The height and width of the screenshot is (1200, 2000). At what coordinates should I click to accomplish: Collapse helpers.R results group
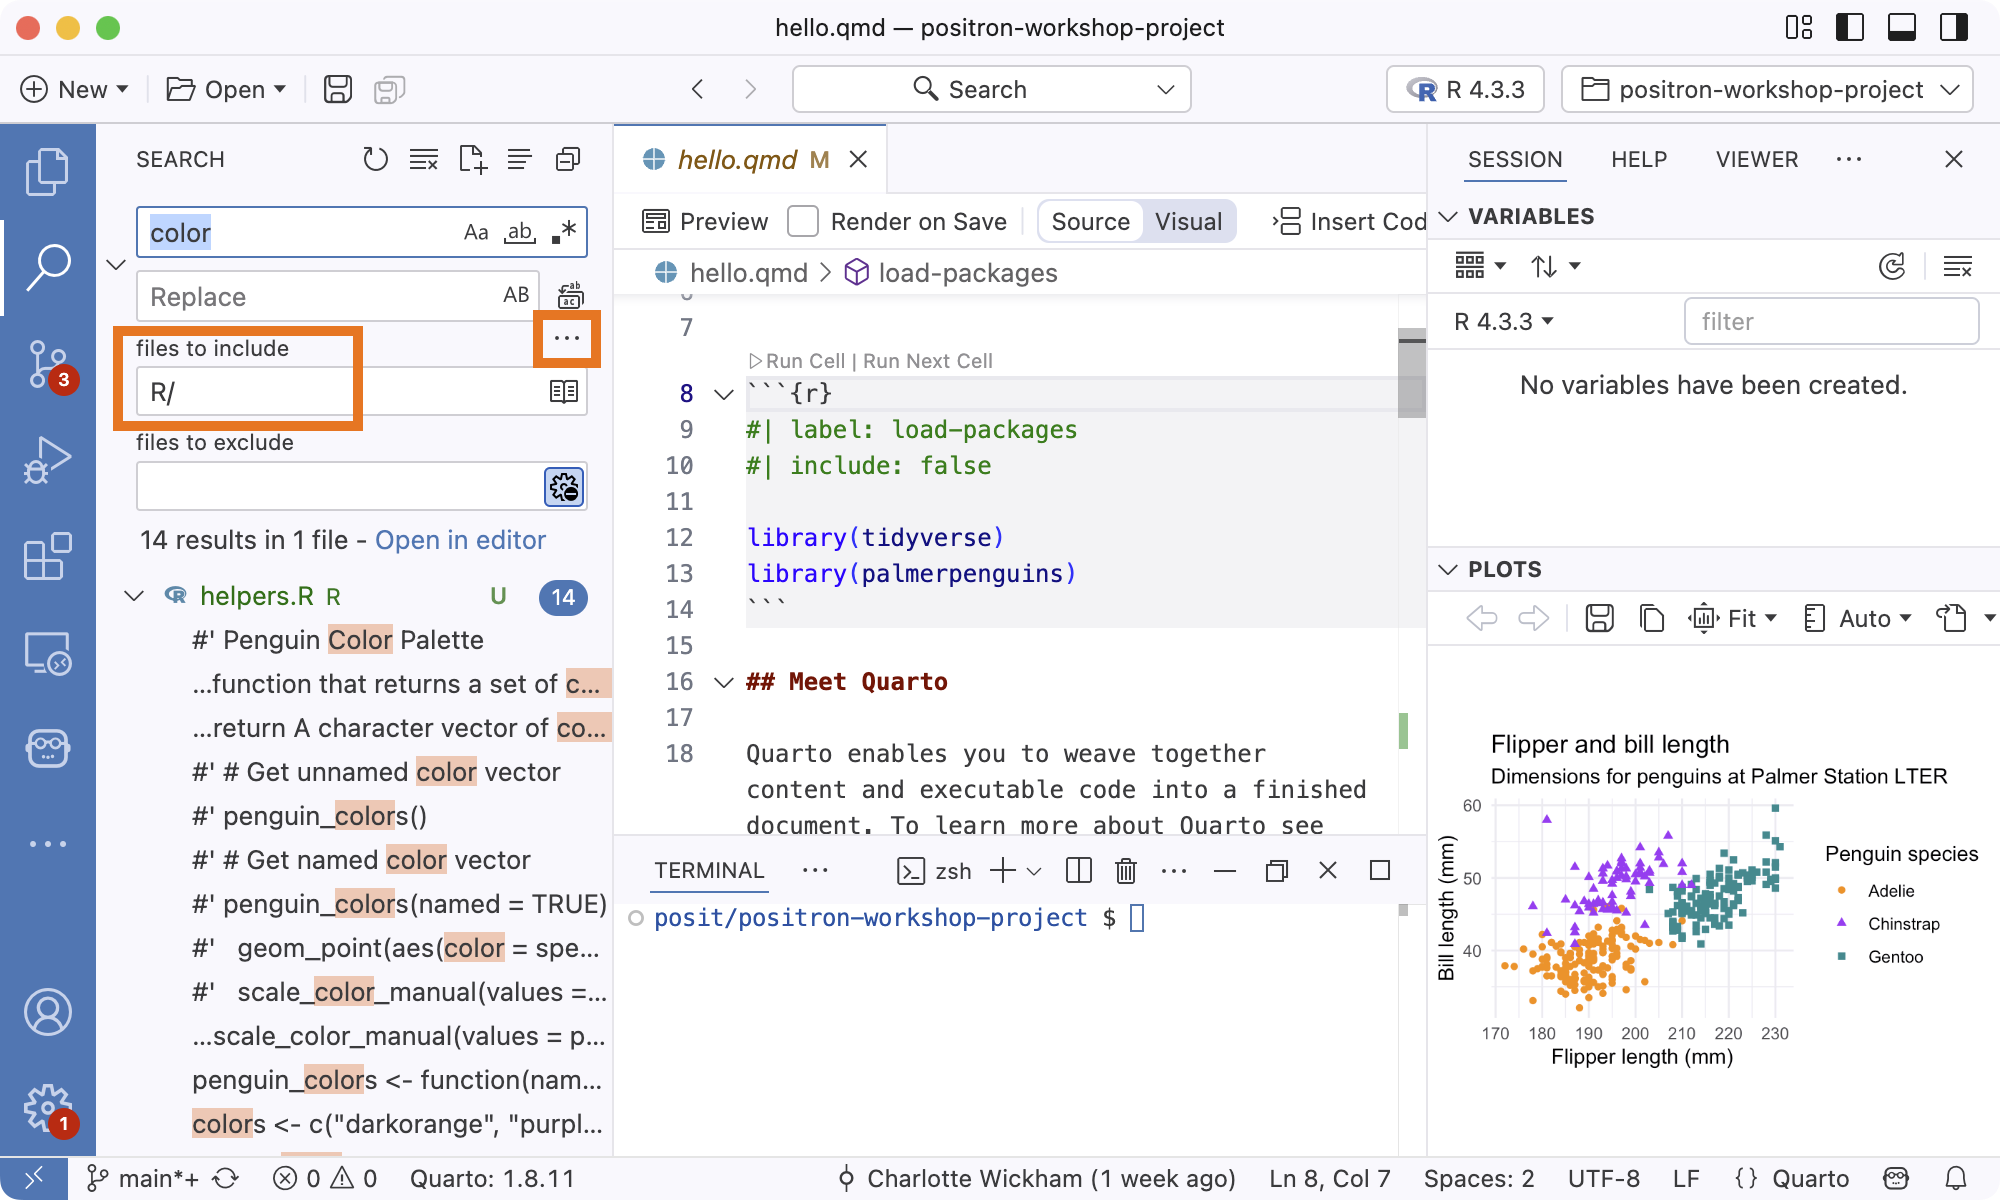134,596
